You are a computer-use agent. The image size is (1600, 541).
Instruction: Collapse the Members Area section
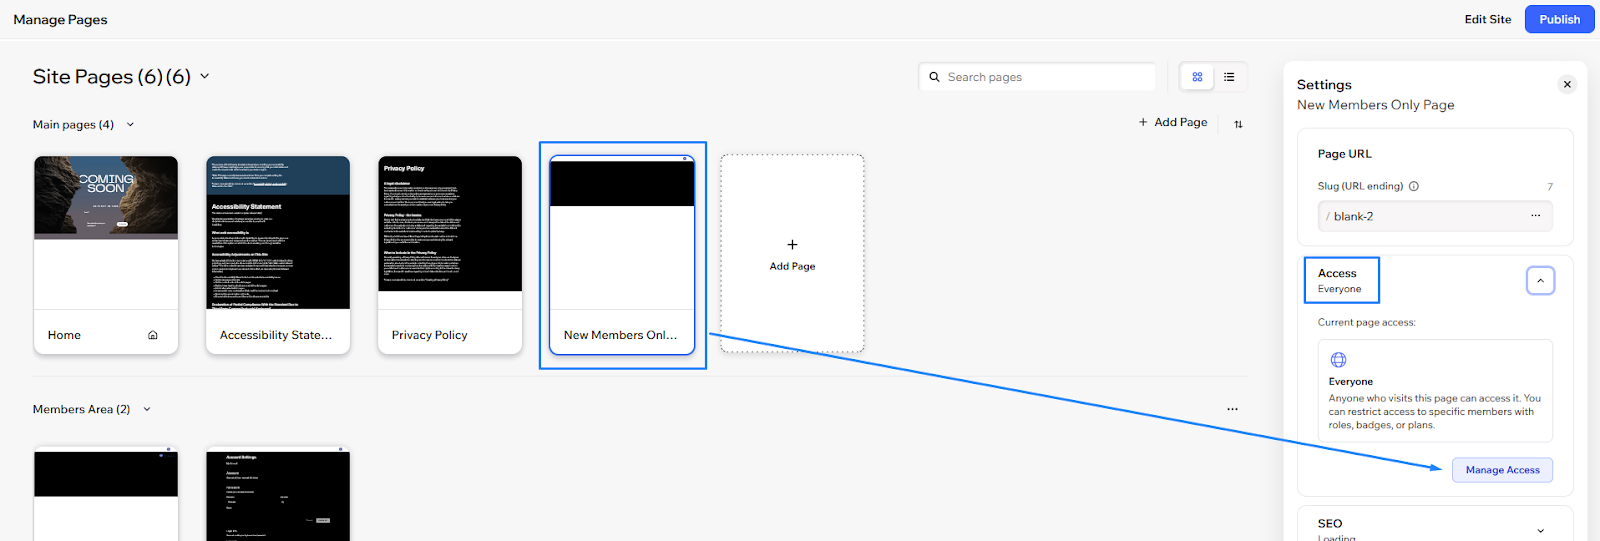tap(147, 409)
